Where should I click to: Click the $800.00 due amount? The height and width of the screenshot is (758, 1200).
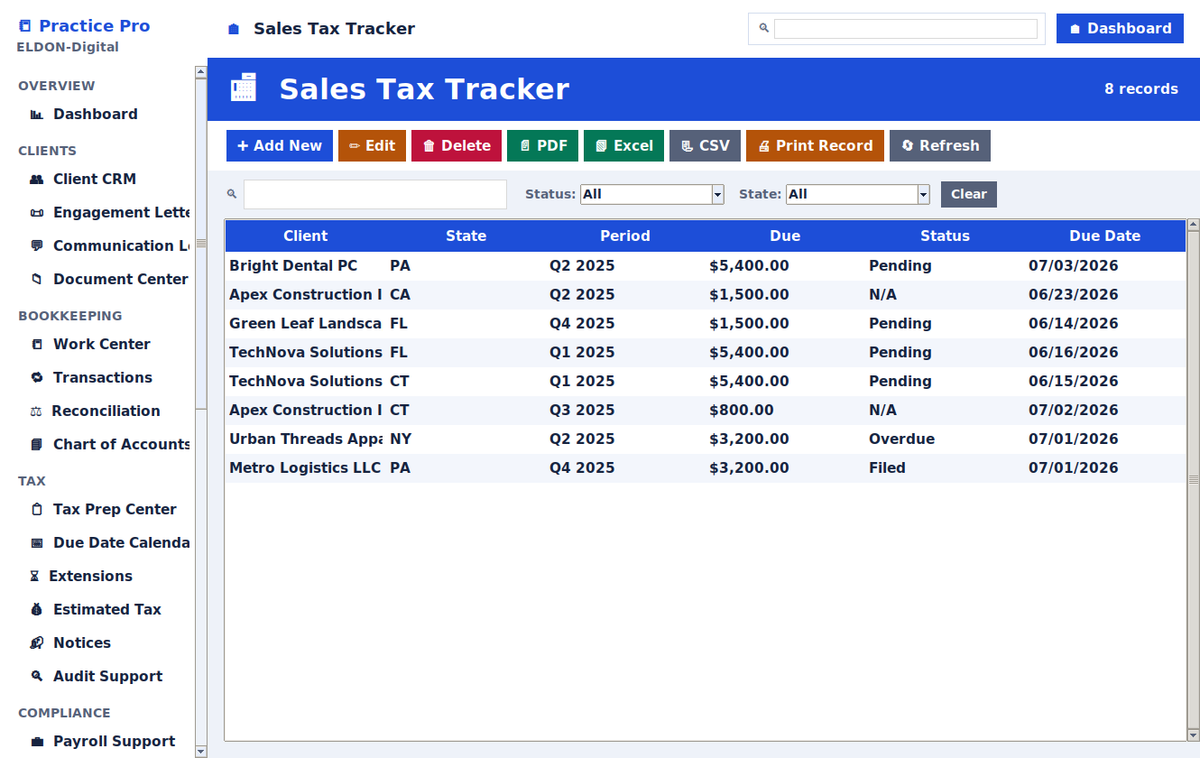point(741,410)
